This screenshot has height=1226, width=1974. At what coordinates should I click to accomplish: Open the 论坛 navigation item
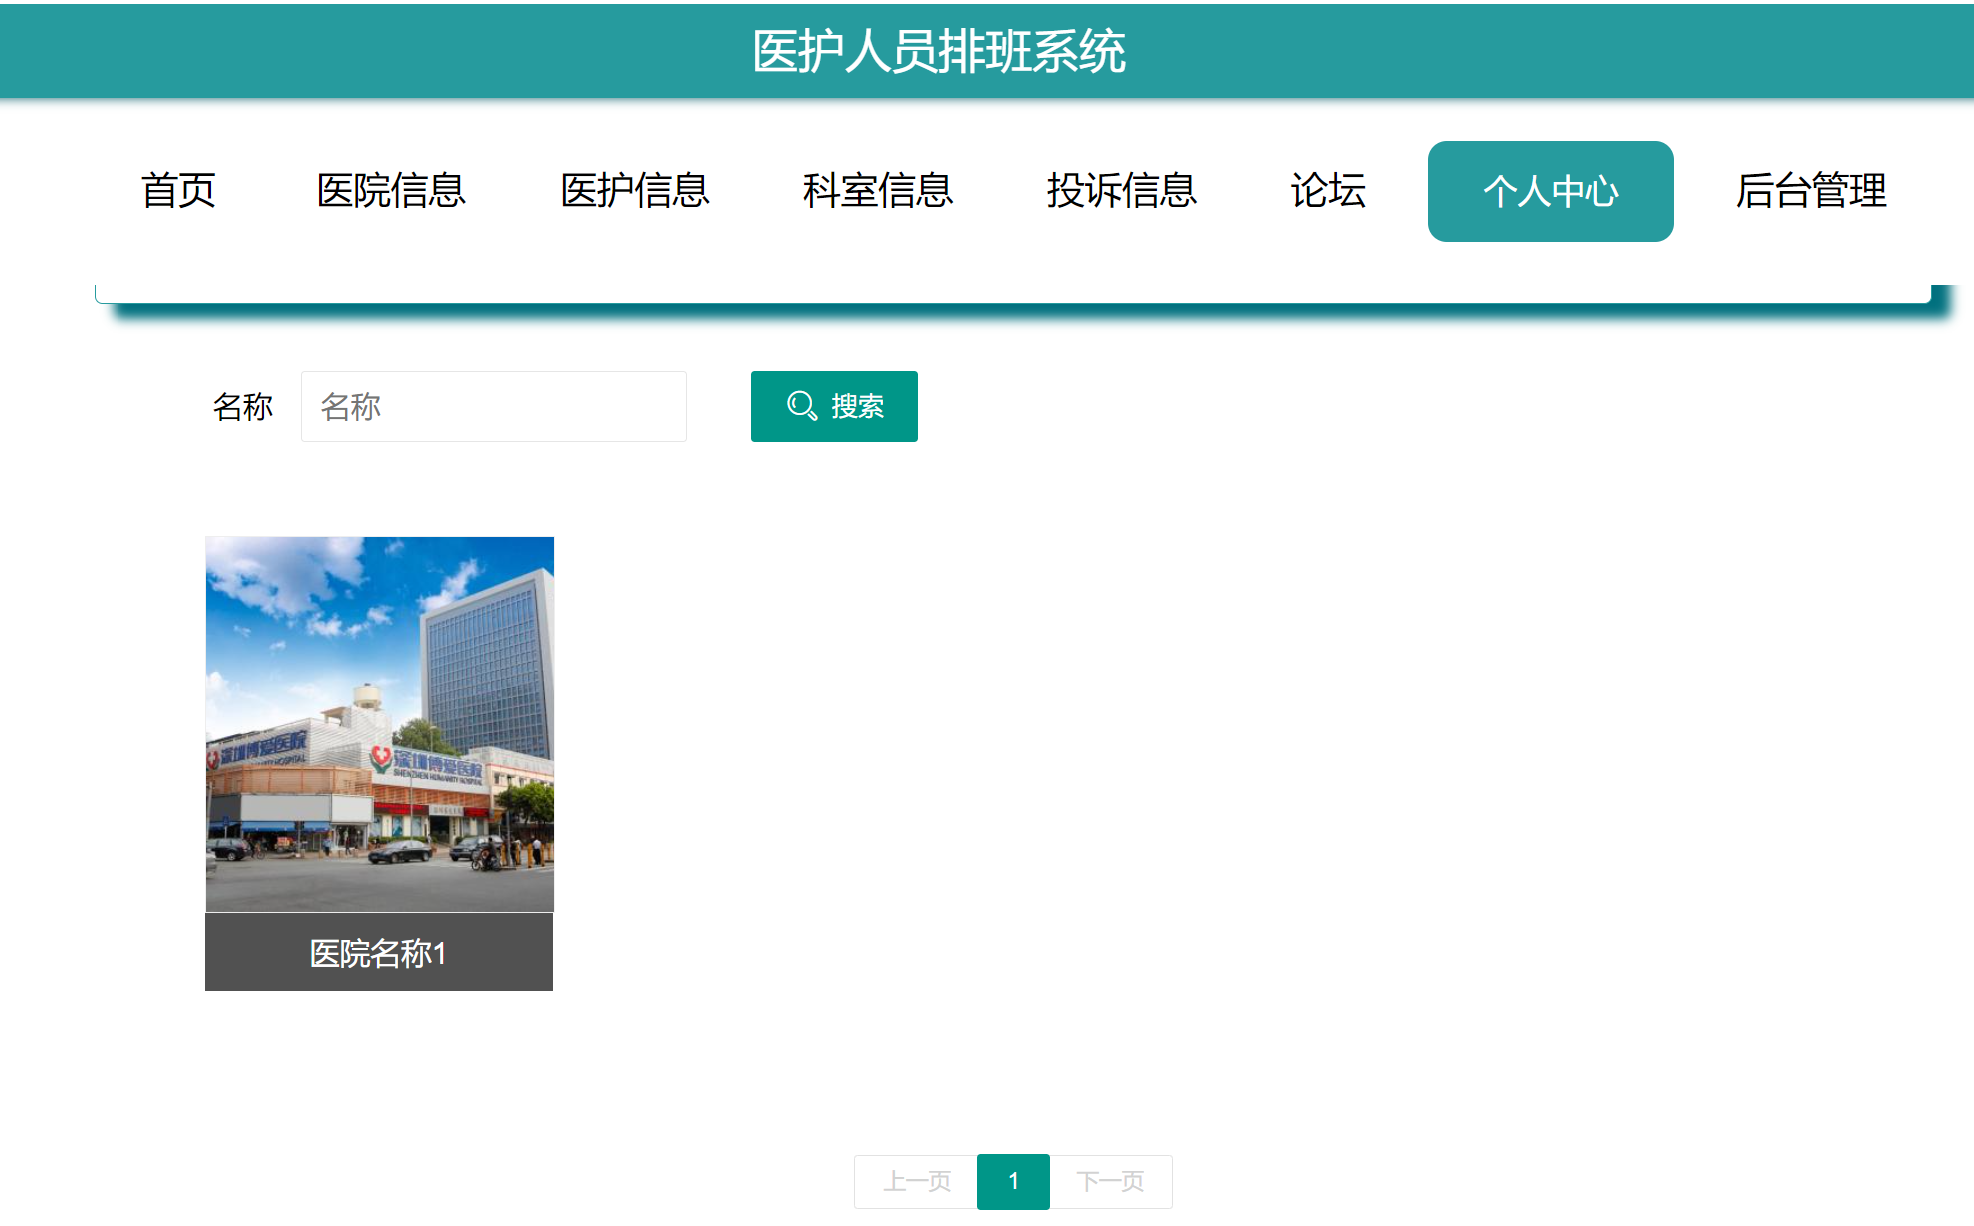1330,191
